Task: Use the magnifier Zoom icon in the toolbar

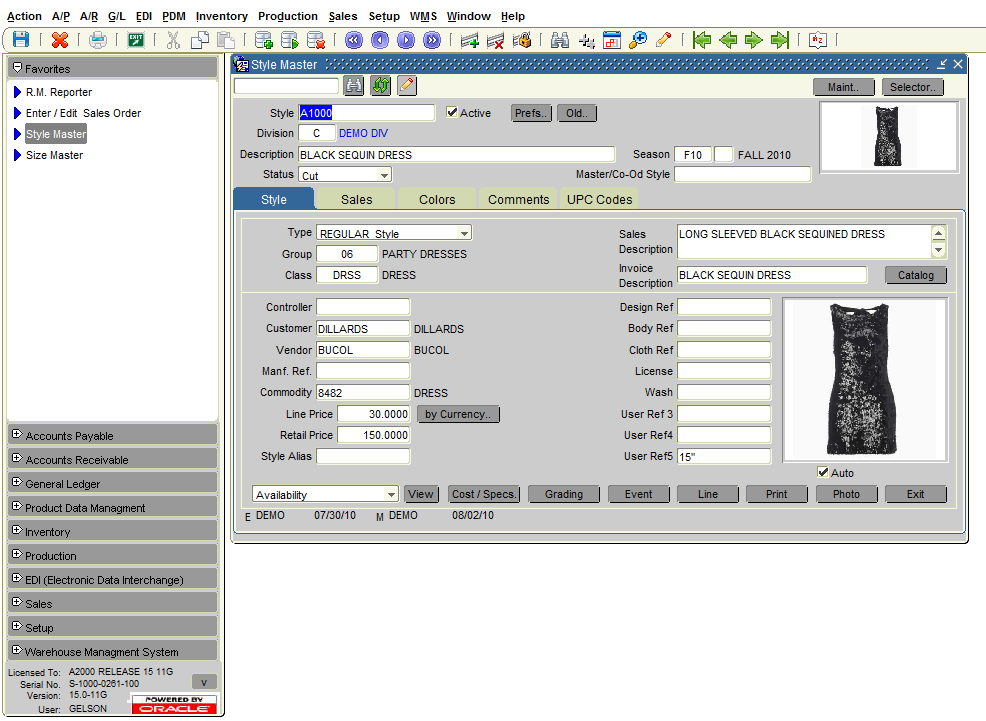Action: (639, 39)
